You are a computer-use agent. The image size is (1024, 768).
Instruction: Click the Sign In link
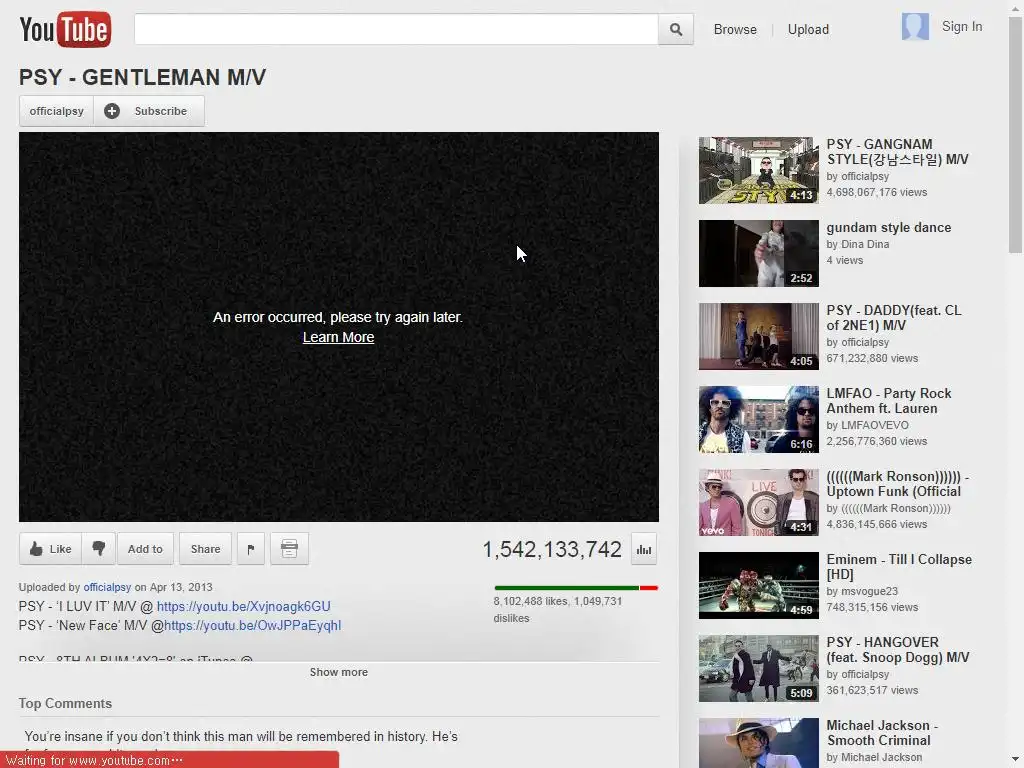click(961, 27)
